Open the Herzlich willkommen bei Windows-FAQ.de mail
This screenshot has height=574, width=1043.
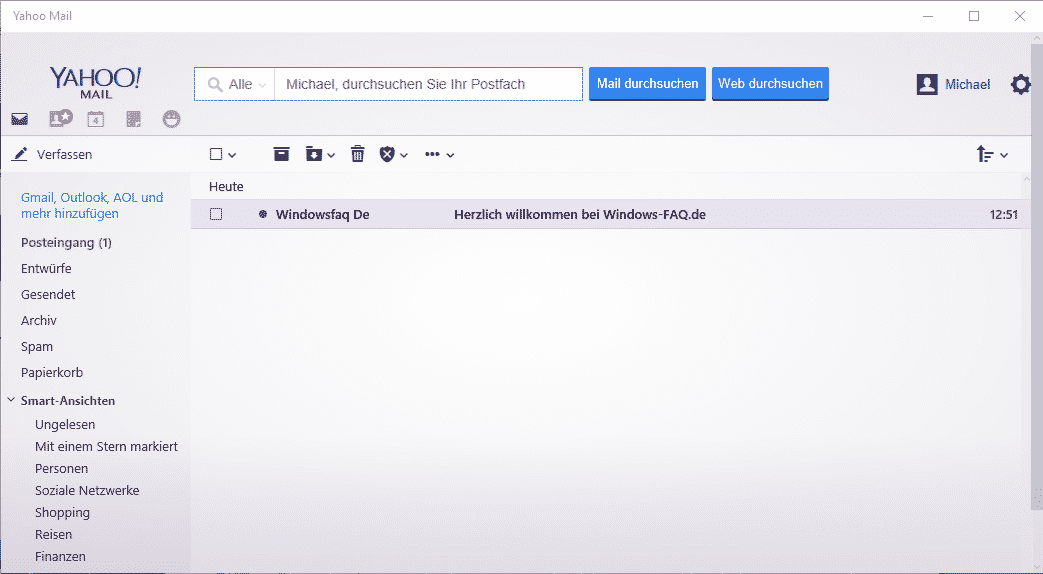click(580, 214)
